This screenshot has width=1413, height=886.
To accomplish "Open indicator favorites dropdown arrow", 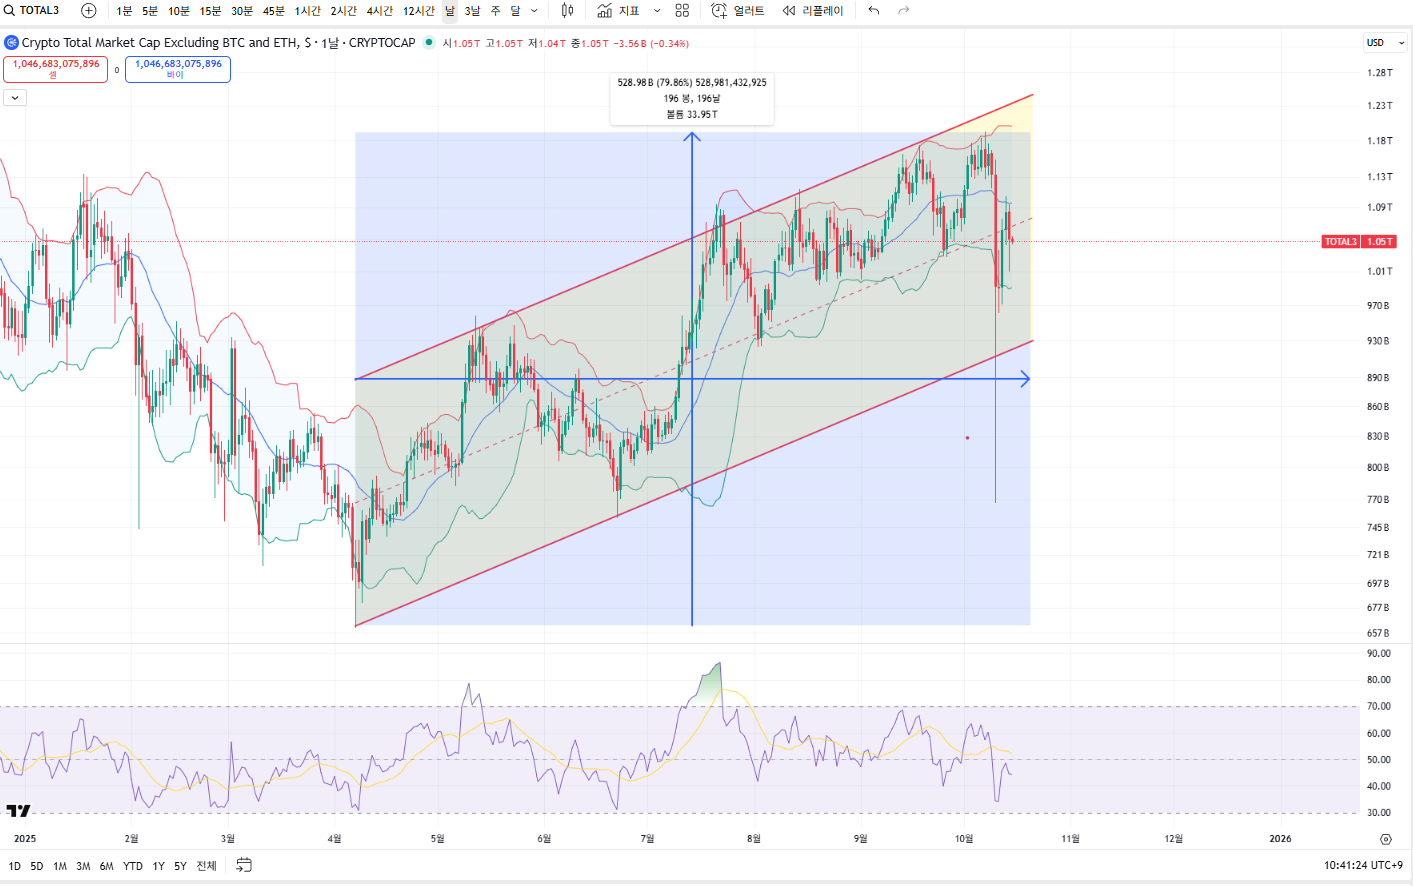I will coord(656,11).
